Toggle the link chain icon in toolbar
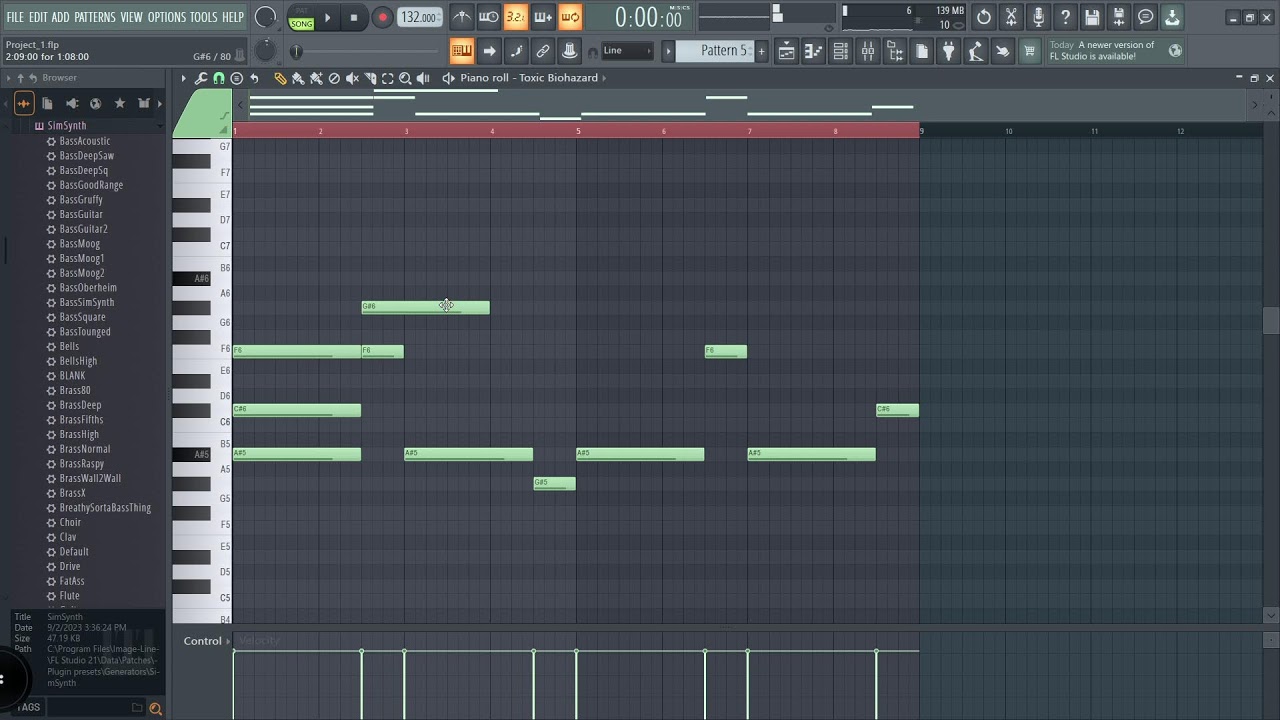Screen dimensions: 1280x720 (x=542, y=51)
